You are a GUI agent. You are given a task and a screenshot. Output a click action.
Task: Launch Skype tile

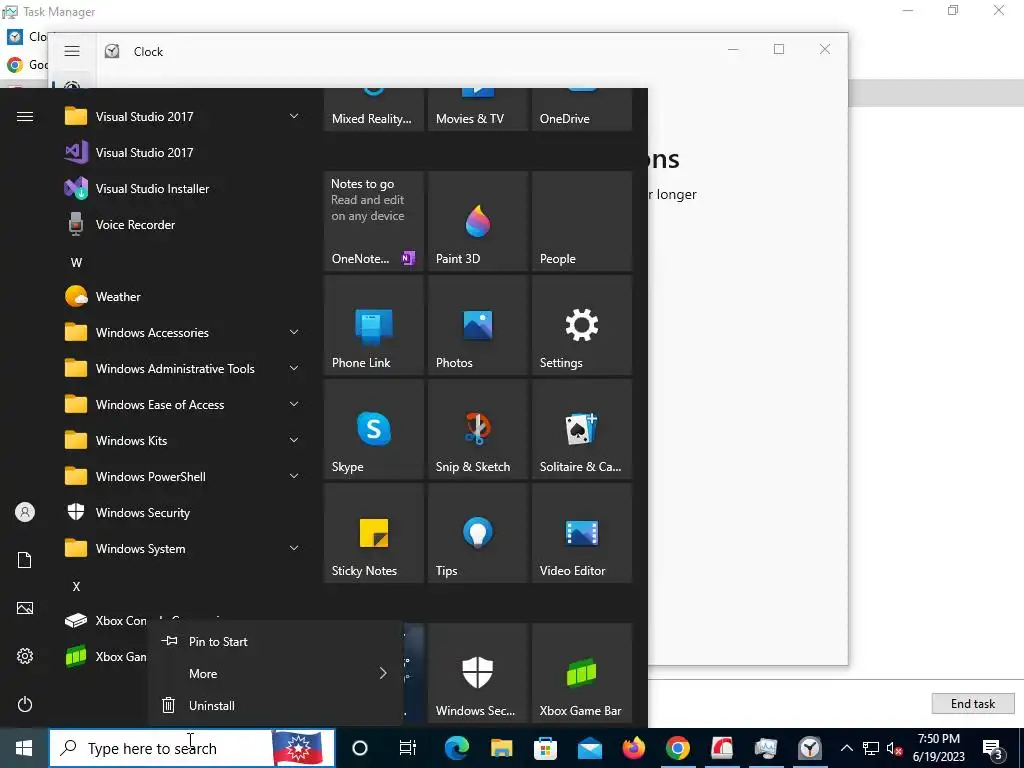click(374, 429)
